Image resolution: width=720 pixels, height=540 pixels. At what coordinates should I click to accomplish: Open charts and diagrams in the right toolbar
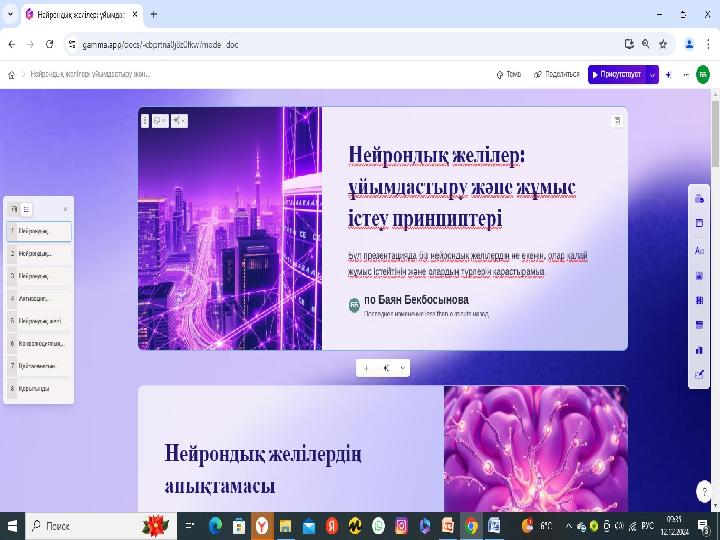(699, 350)
